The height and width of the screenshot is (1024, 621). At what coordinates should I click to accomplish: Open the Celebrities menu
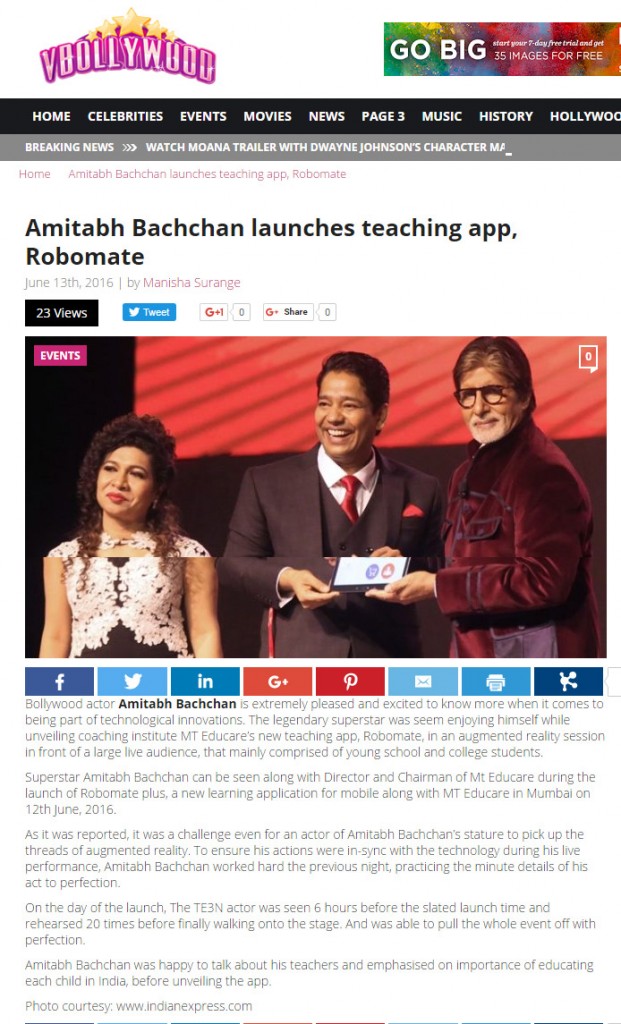(125, 116)
